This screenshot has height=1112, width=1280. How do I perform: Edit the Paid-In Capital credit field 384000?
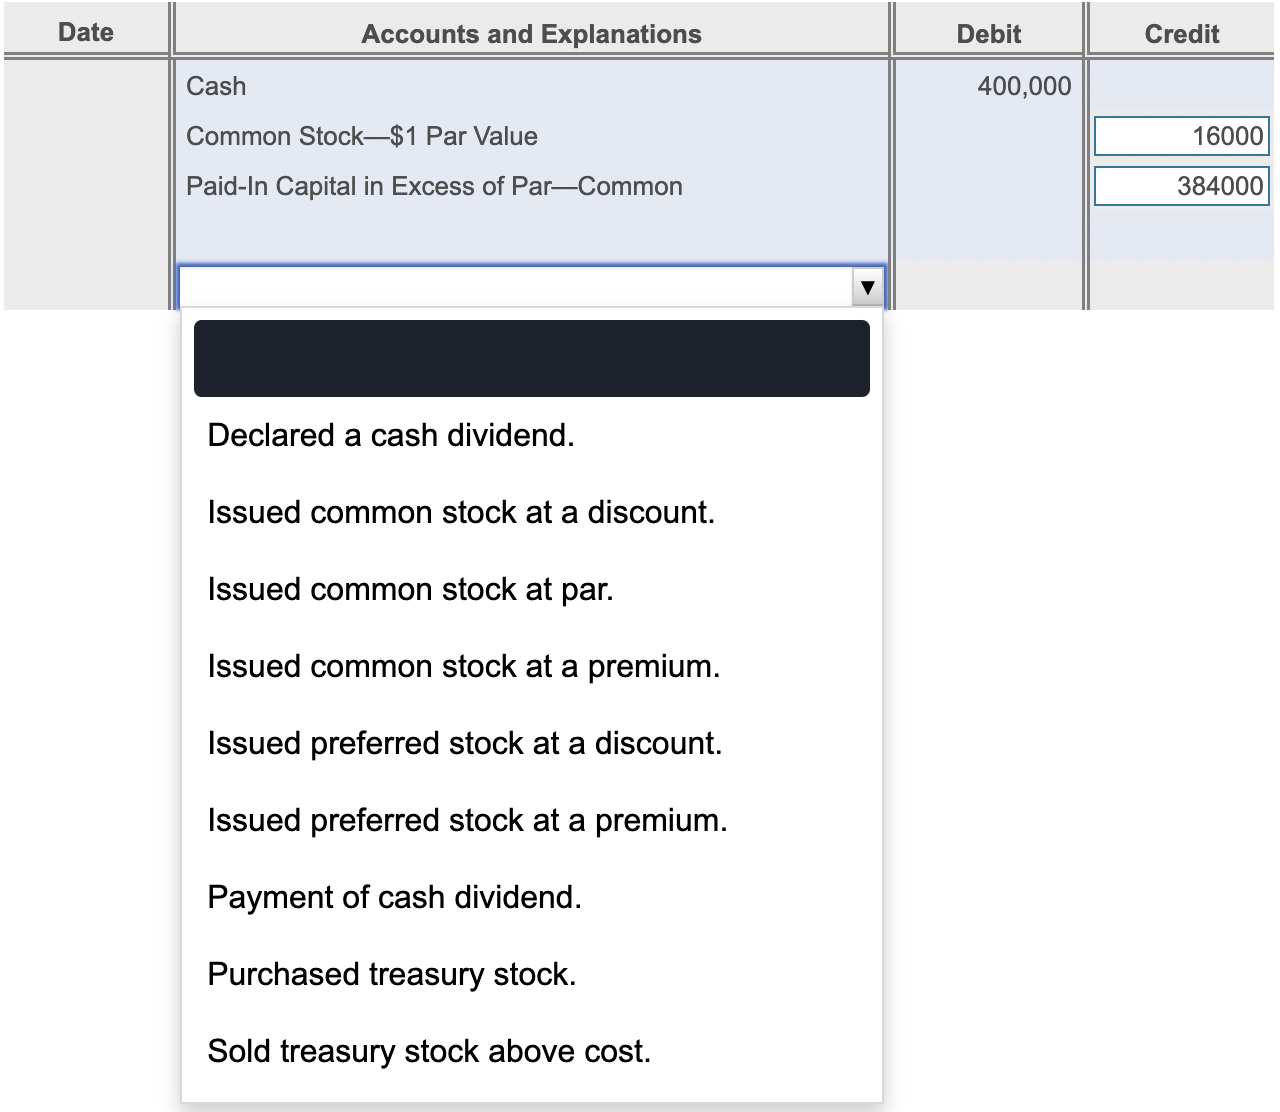1181,186
